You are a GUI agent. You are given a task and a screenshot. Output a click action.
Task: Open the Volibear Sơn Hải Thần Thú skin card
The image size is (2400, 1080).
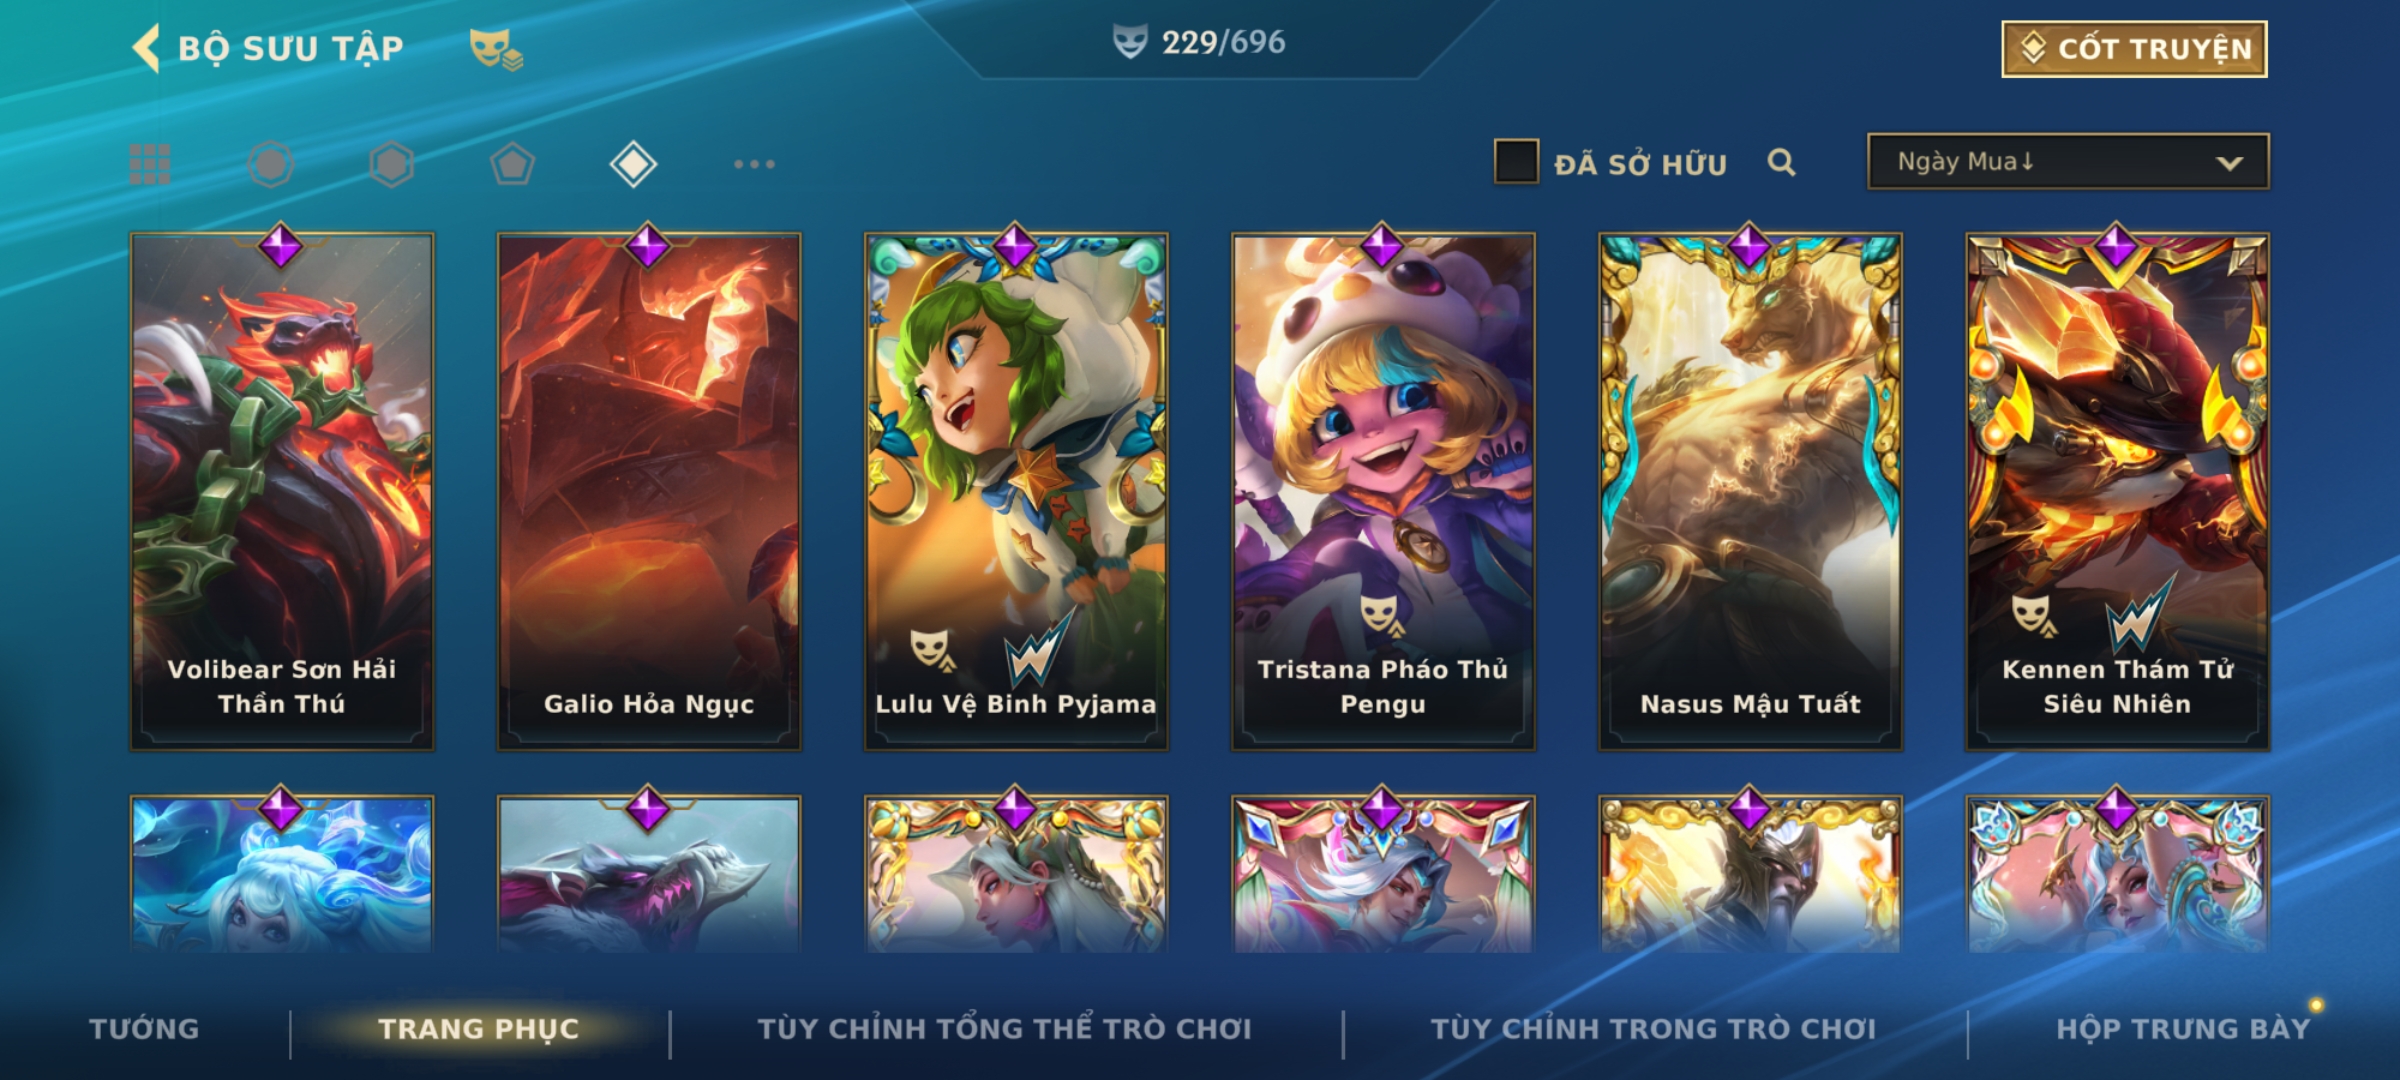click(282, 491)
